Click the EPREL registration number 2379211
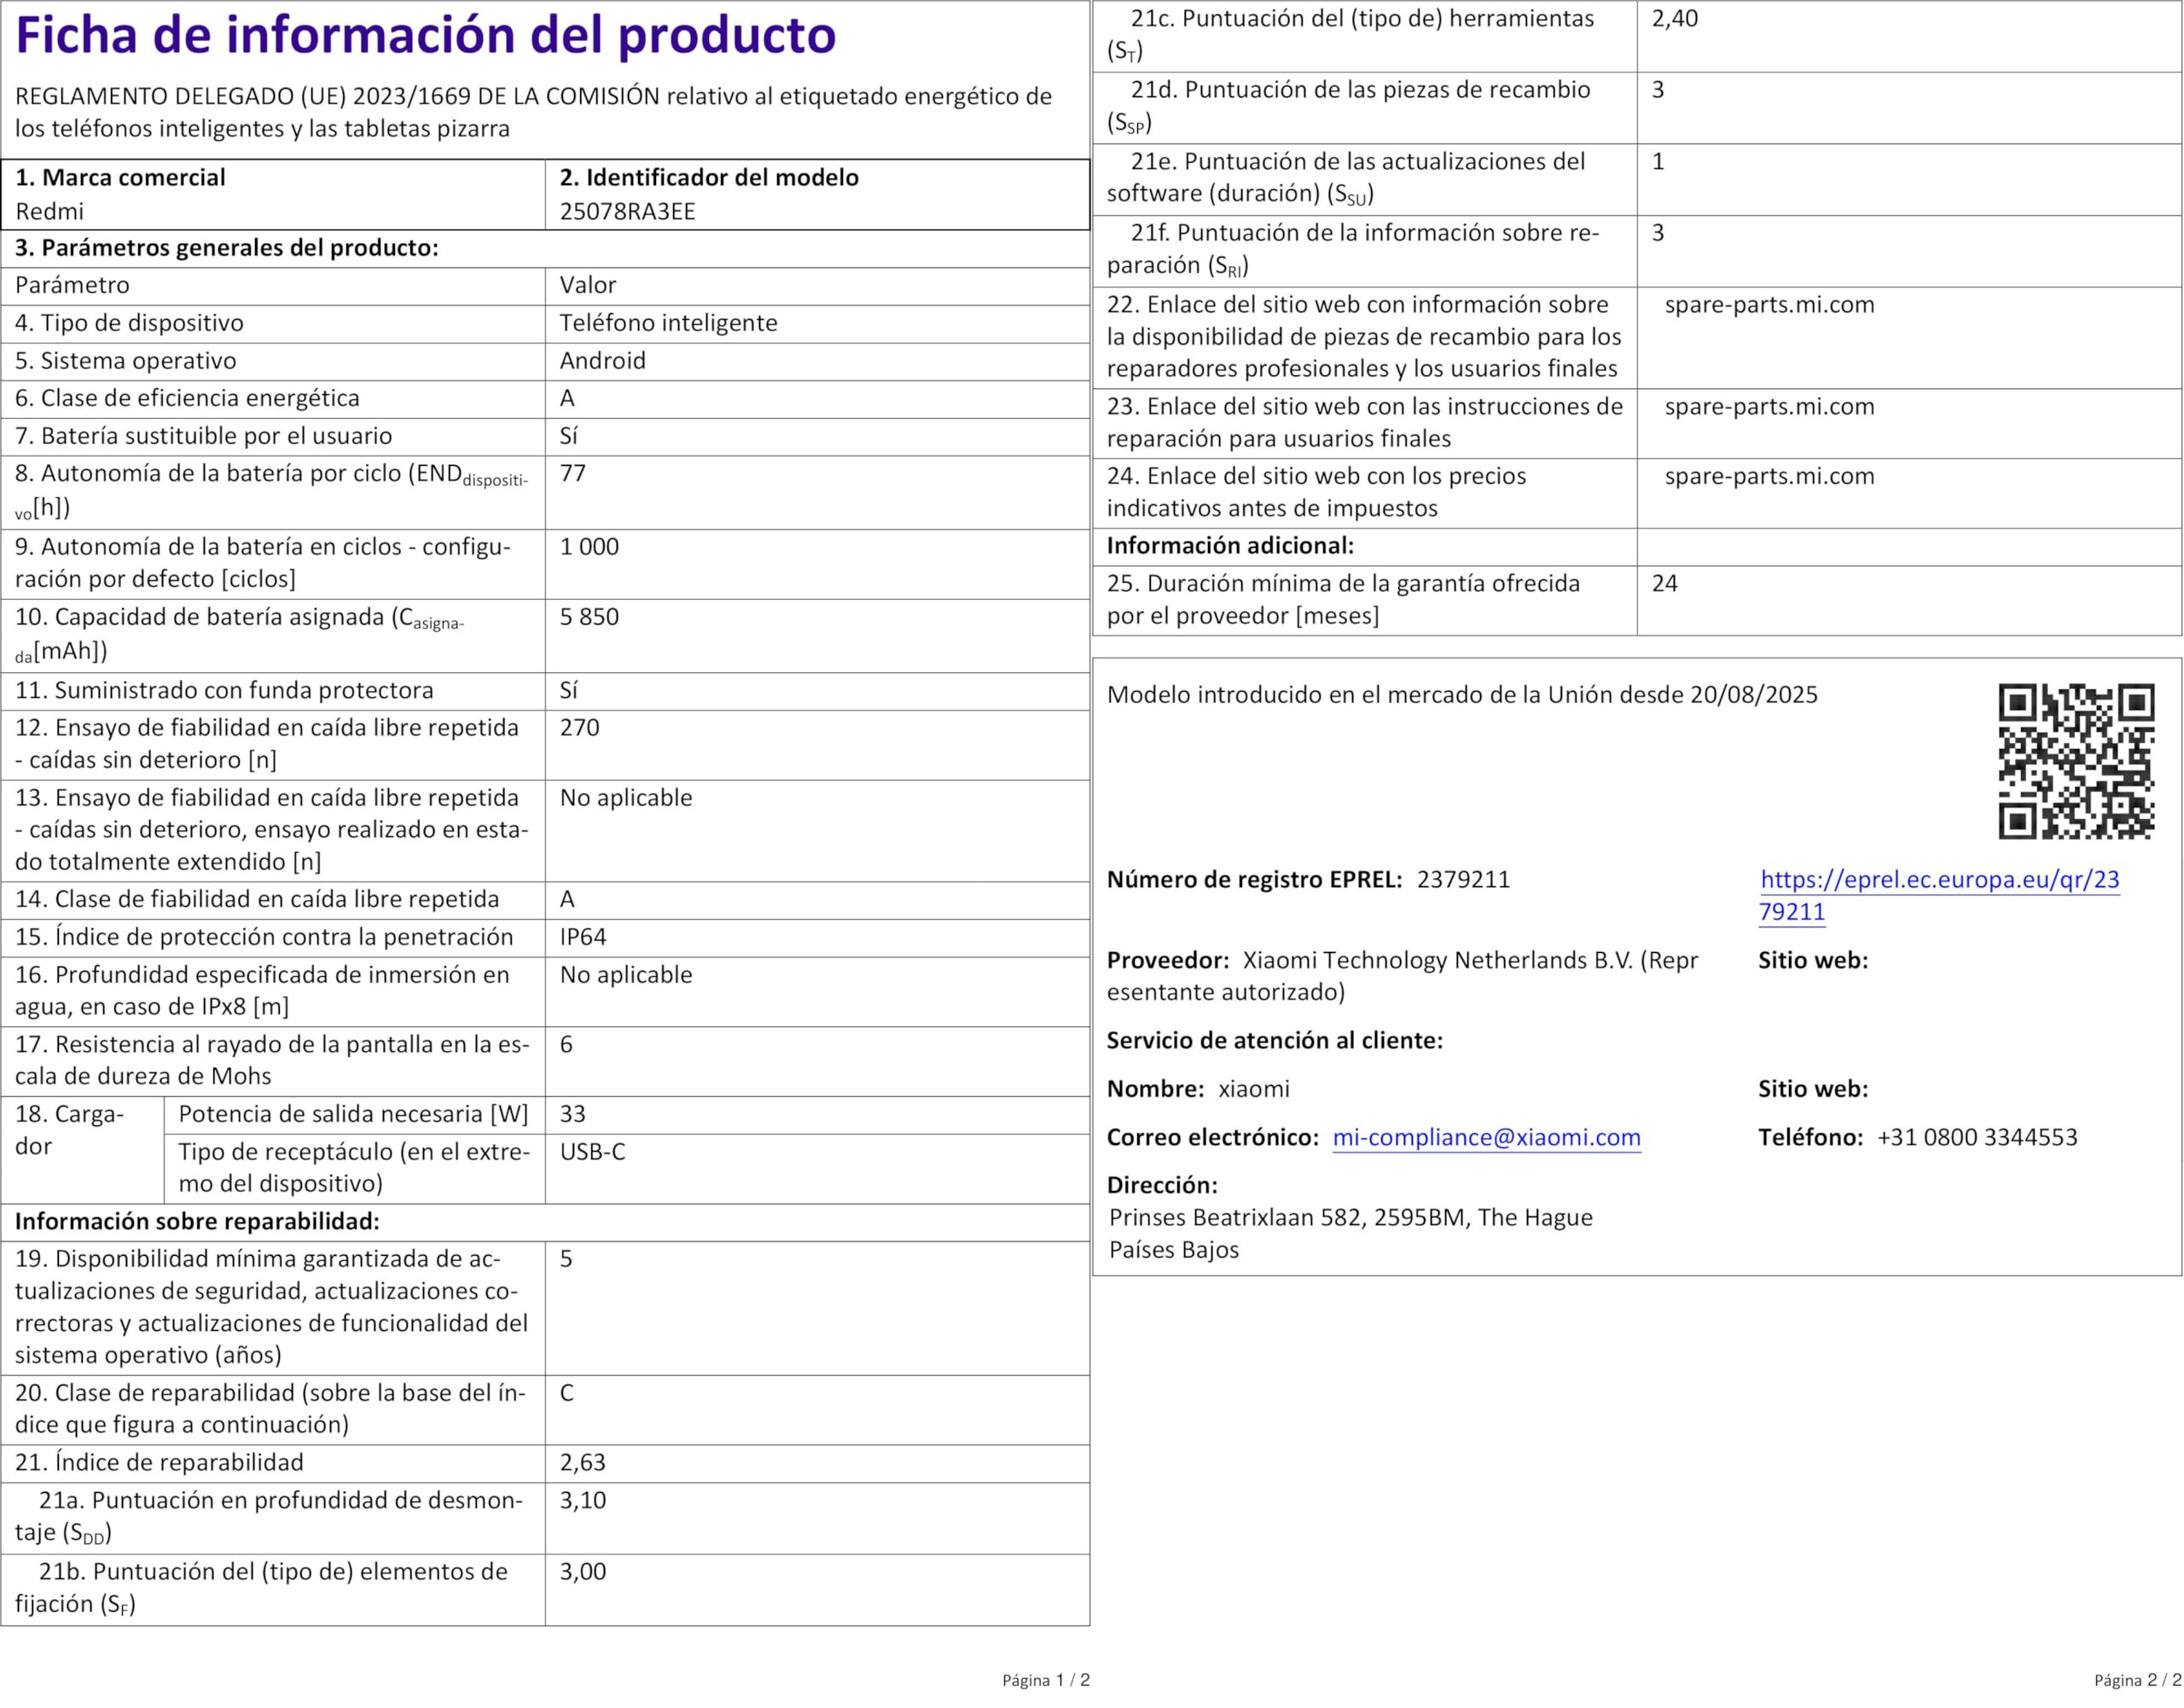 (1463, 880)
